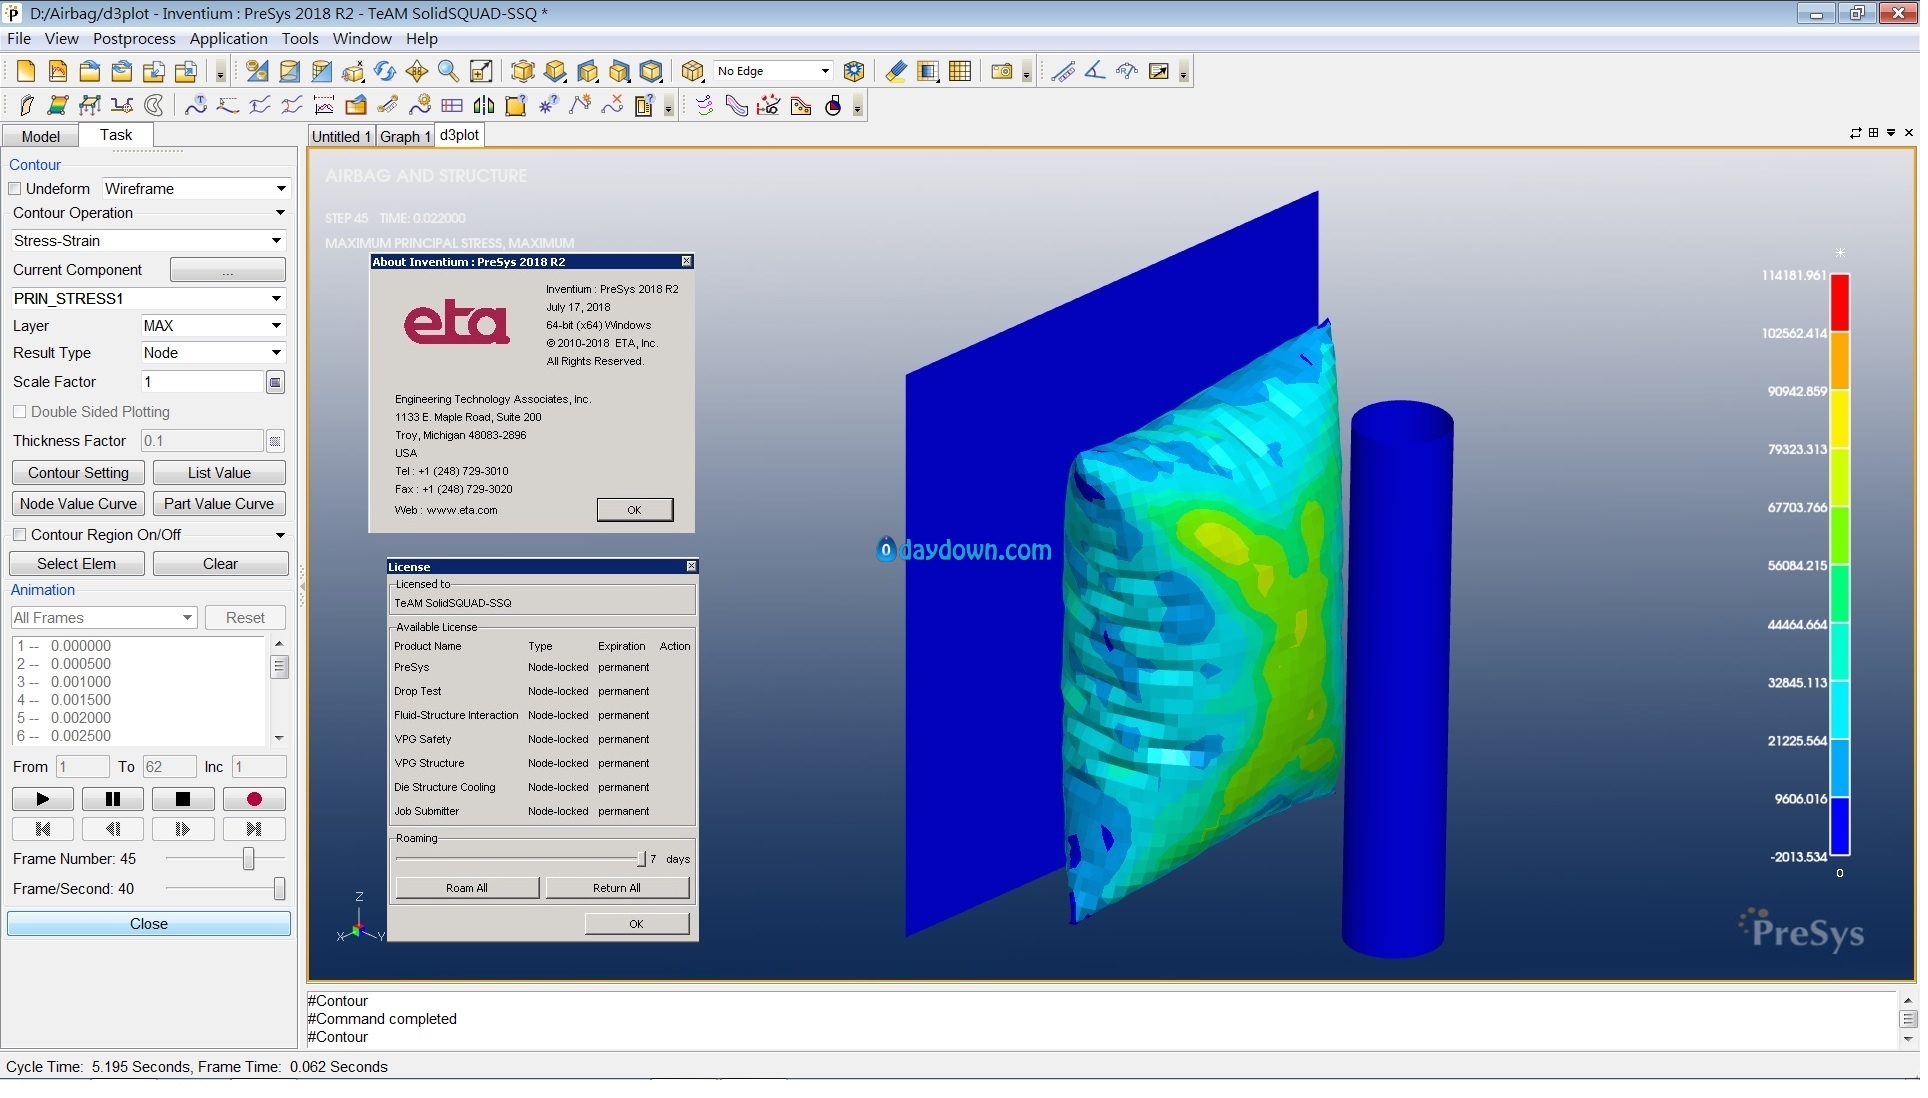This screenshot has width=1928, height=1098.
Task: Open the Result Type Node dropdown
Action: (x=213, y=353)
